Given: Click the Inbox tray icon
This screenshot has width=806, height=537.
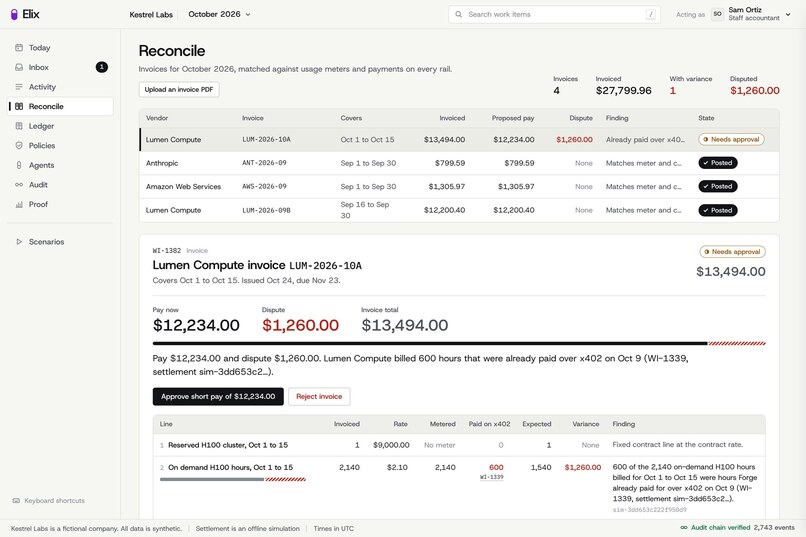Looking at the screenshot, I should coord(19,67).
